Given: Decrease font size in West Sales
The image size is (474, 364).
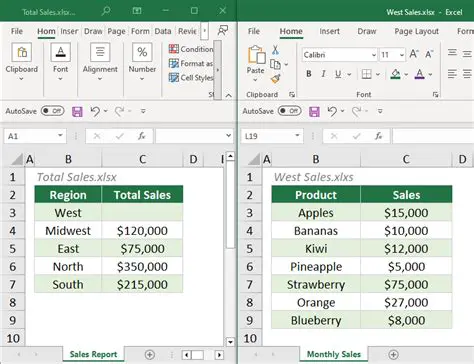Looking at the screenshot, I should [x=429, y=54].
